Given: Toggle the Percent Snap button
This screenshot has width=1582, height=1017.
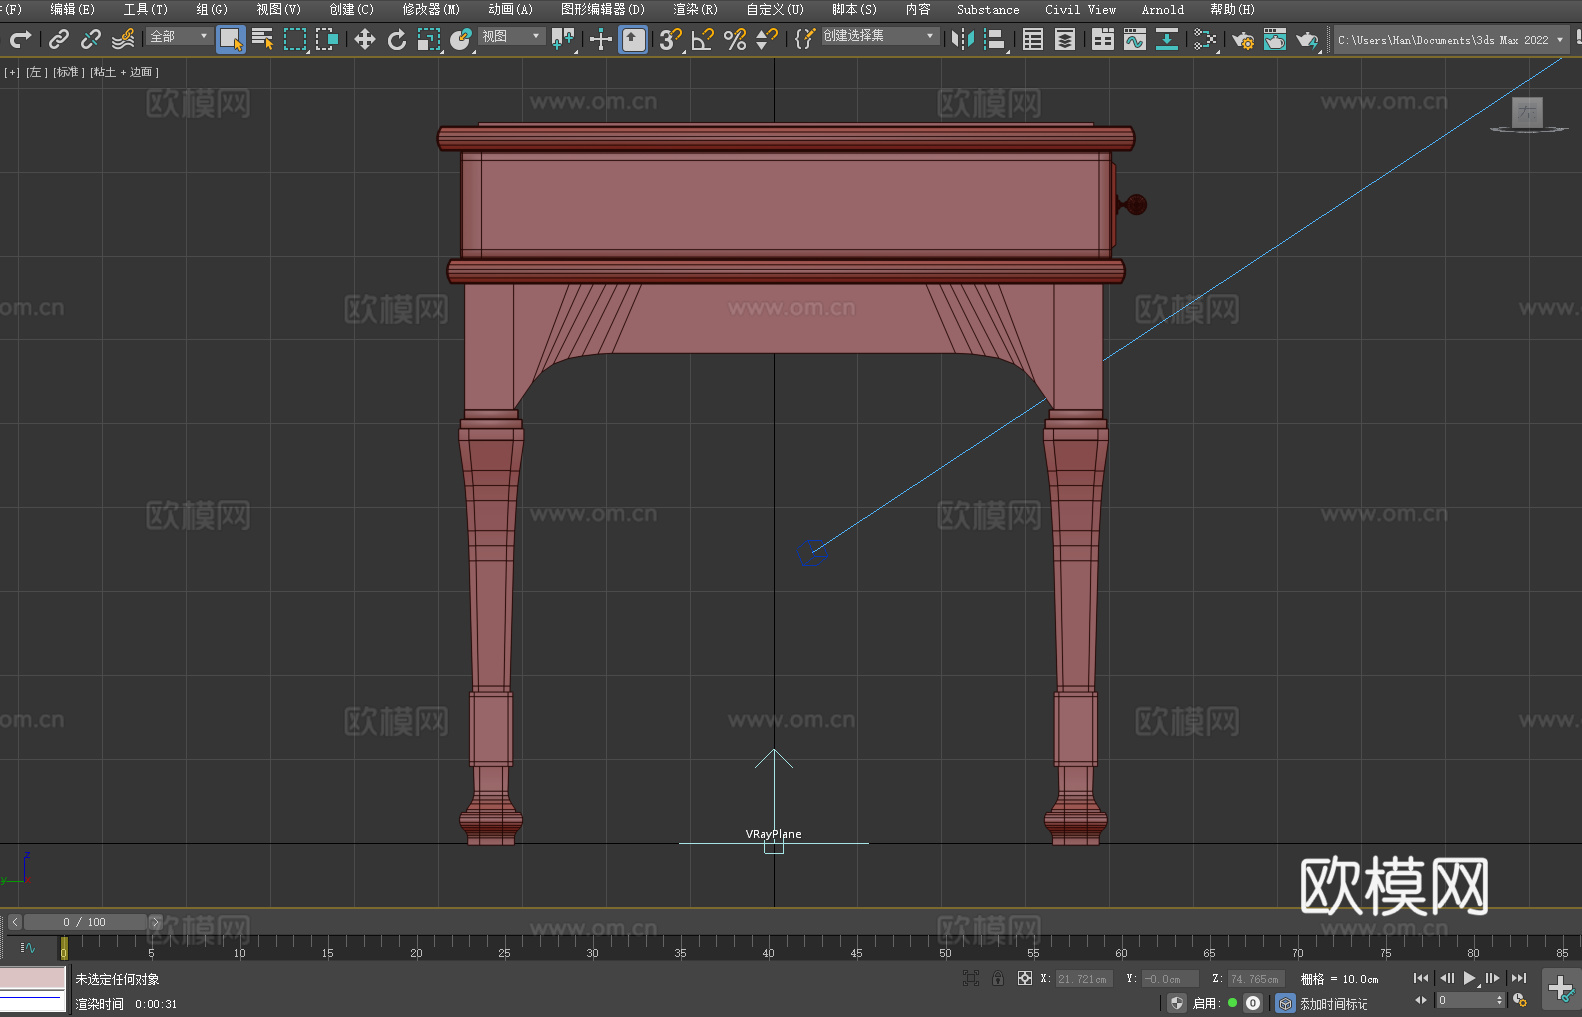Looking at the screenshot, I should (735, 39).
